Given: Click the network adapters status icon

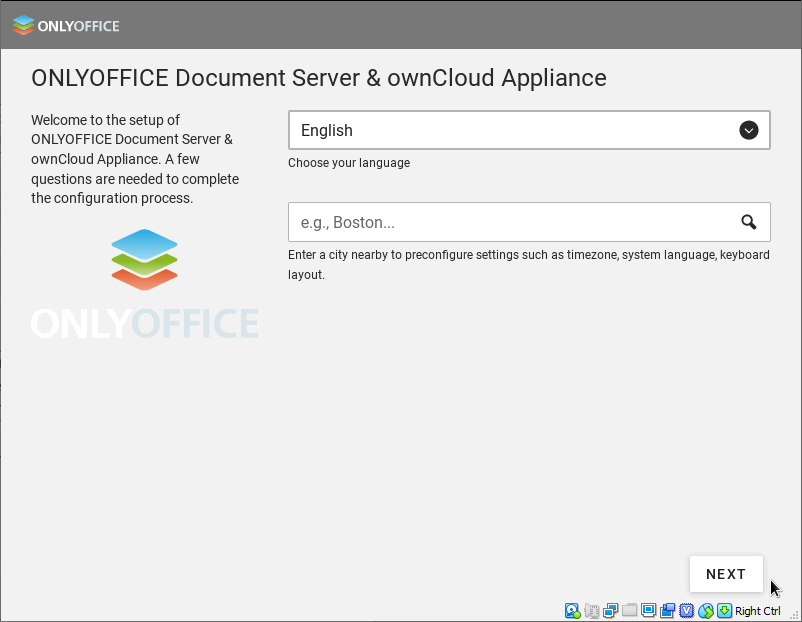Looking at the screenshot, I should (610, 611).
